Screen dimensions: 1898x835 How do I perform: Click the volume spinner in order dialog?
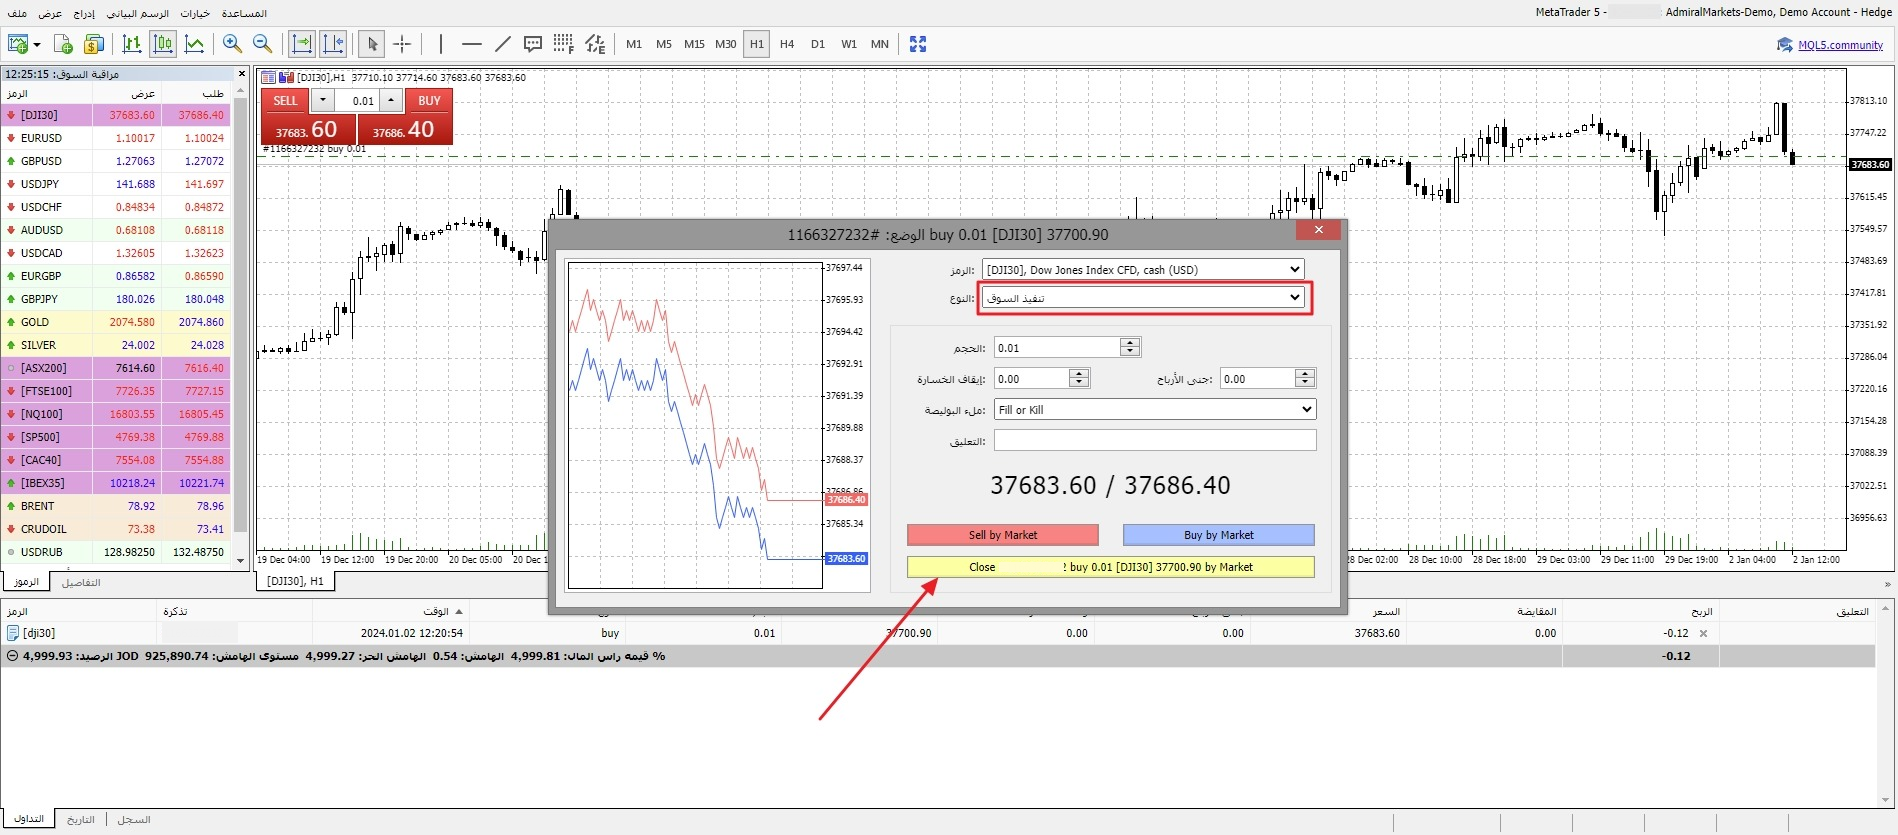pos(1130,347)
